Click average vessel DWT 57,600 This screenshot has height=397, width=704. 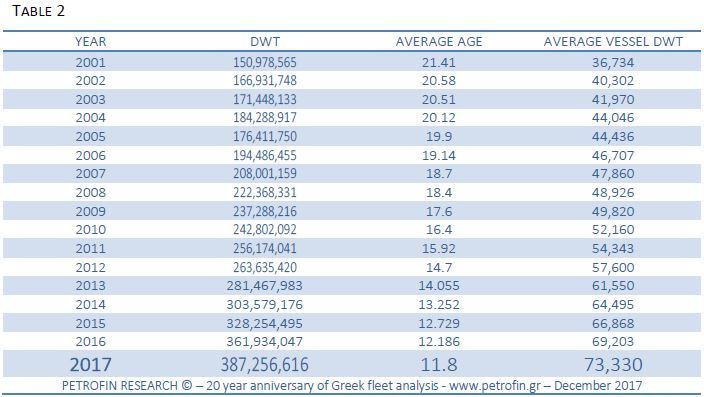coord(613,267)
